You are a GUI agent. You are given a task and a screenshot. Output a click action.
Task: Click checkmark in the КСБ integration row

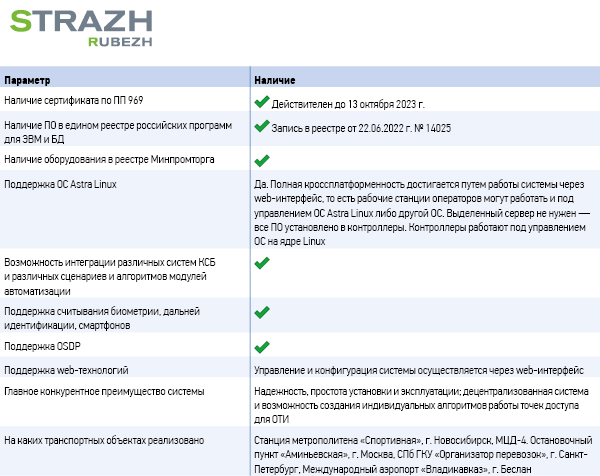click(x=262, y=263)
